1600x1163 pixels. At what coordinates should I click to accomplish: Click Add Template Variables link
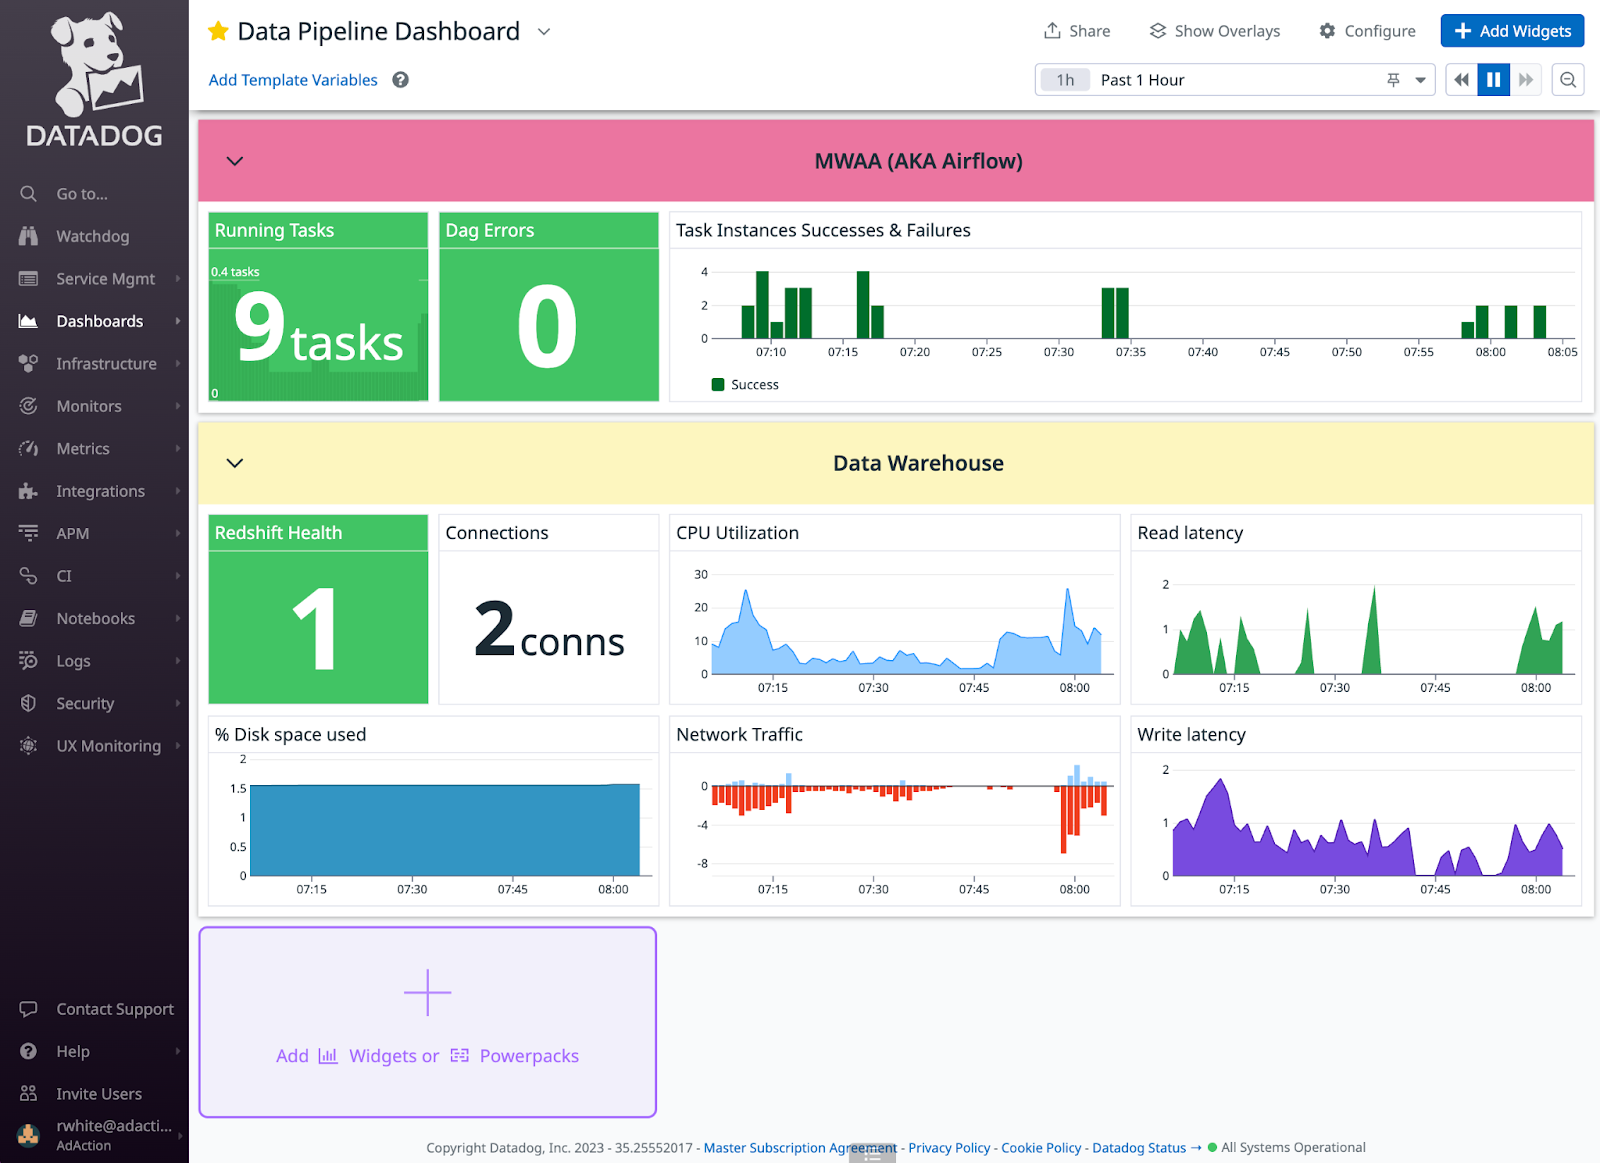click(x=293, y=80)
